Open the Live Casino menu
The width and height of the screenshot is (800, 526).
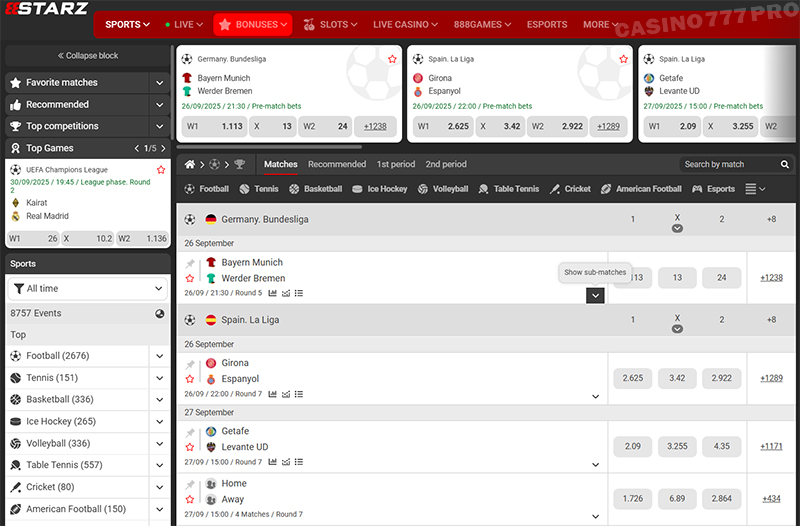tap(405, 24)
